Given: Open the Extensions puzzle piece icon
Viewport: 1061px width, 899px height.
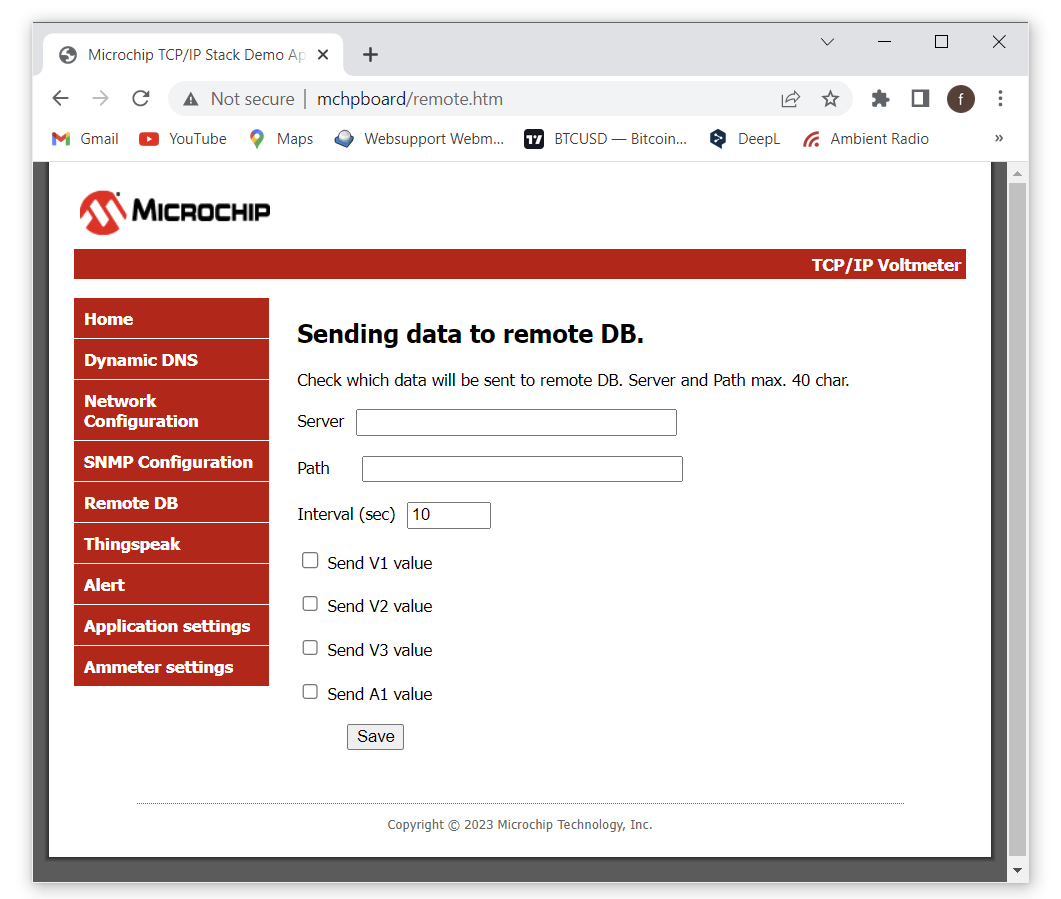Looking at the screenshot, I should click(x=880, y=98).
